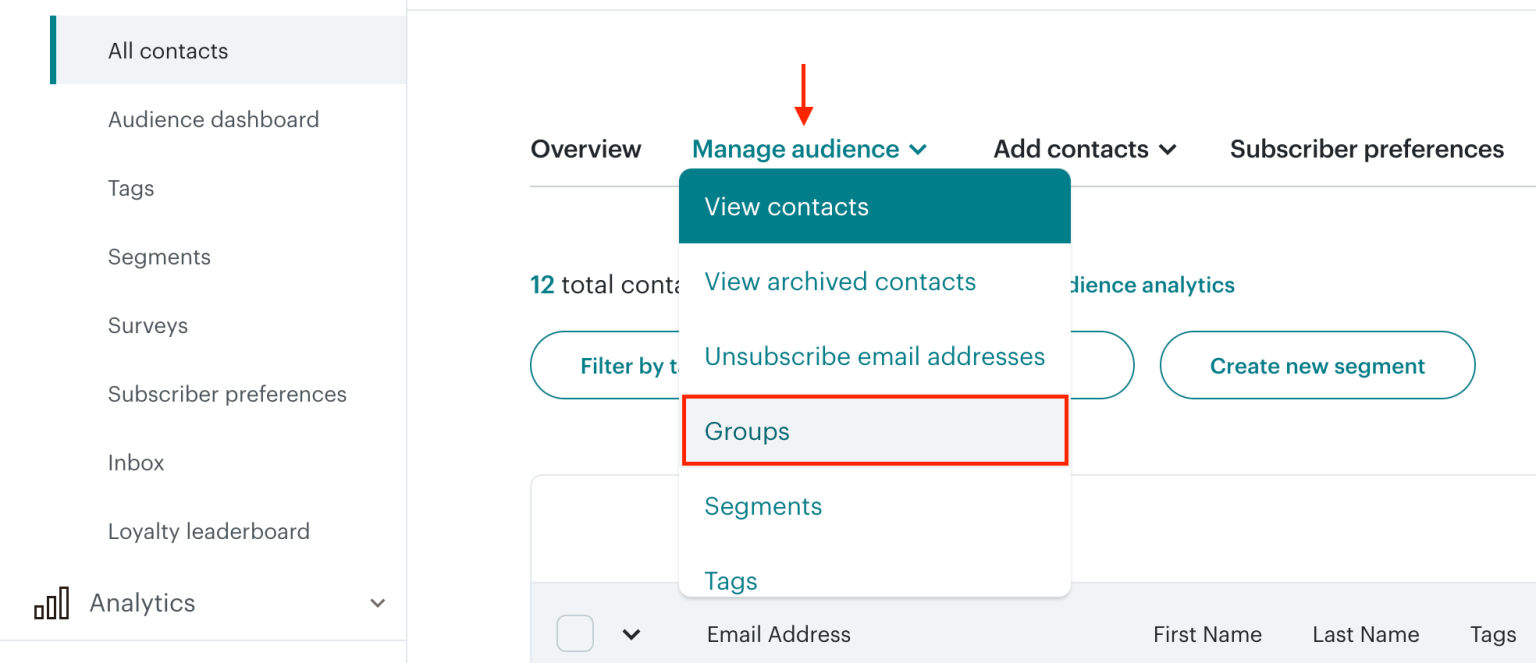Select the Groups menu entry
The height and width of the screenshot is (663, 1536).
point(746,431)
